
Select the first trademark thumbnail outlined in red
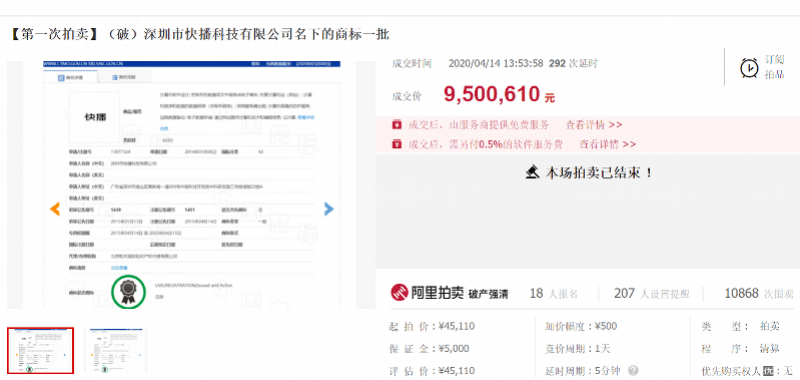[x=40, y=351]
